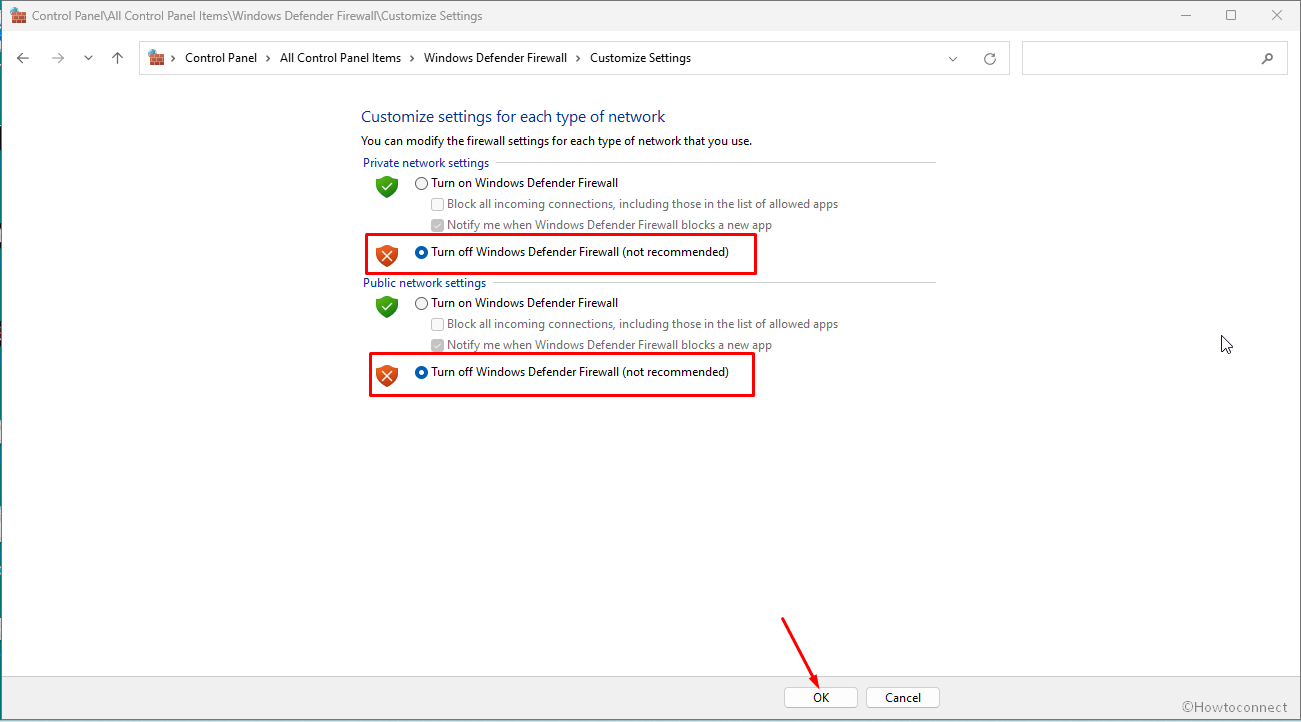Expand chevron after Windows Defender Firewall breadcrumb
The width and height of the screenshot is (1301, 722).
tap(578, 58)
